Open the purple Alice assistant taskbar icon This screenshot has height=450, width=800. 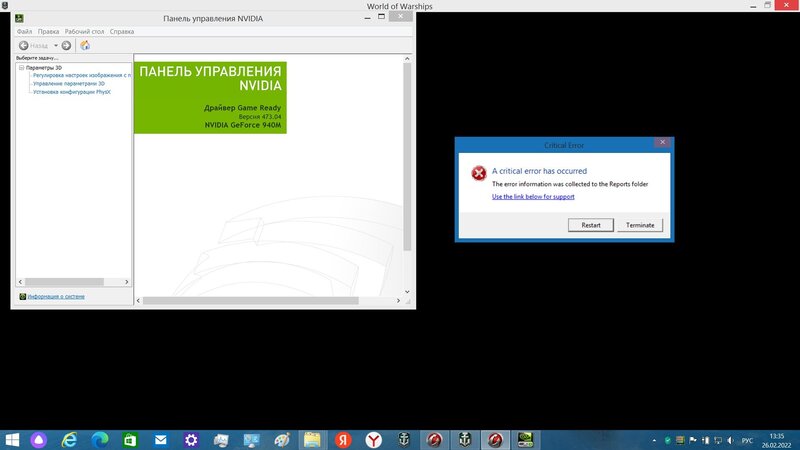pos(39,440)
